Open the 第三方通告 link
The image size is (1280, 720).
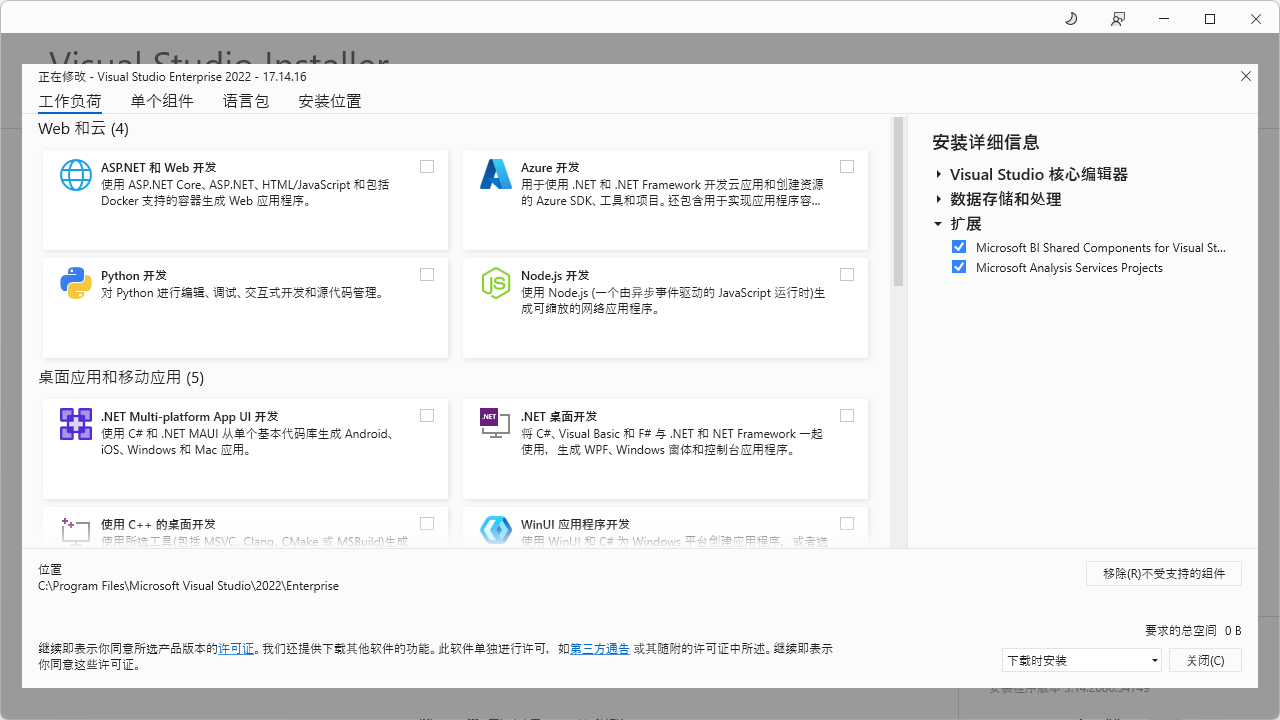[x=600, y=649]
